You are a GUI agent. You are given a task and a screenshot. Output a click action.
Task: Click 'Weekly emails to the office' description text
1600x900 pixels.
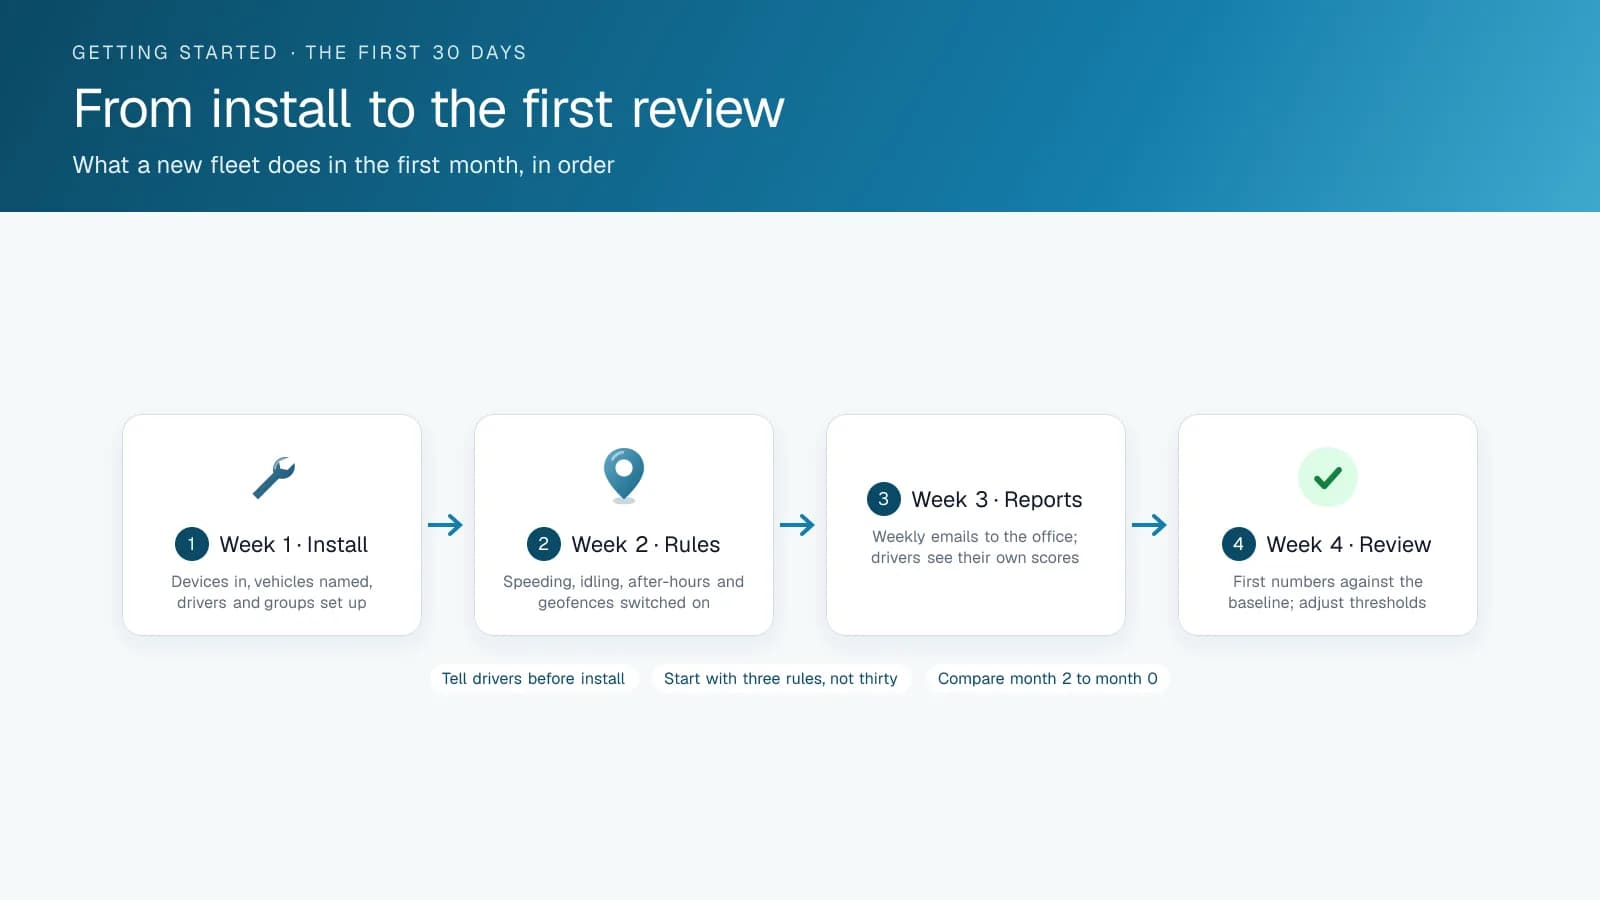[975, 547]
